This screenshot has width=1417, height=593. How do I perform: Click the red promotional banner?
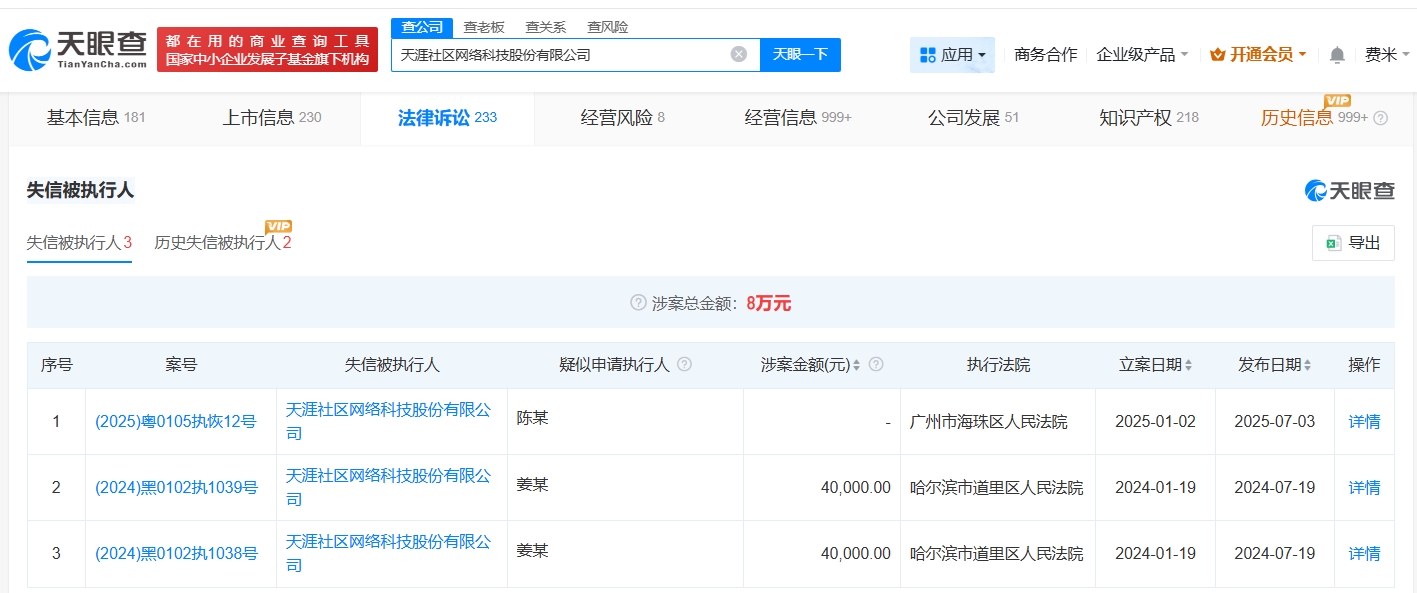click(x=267, y=49)
